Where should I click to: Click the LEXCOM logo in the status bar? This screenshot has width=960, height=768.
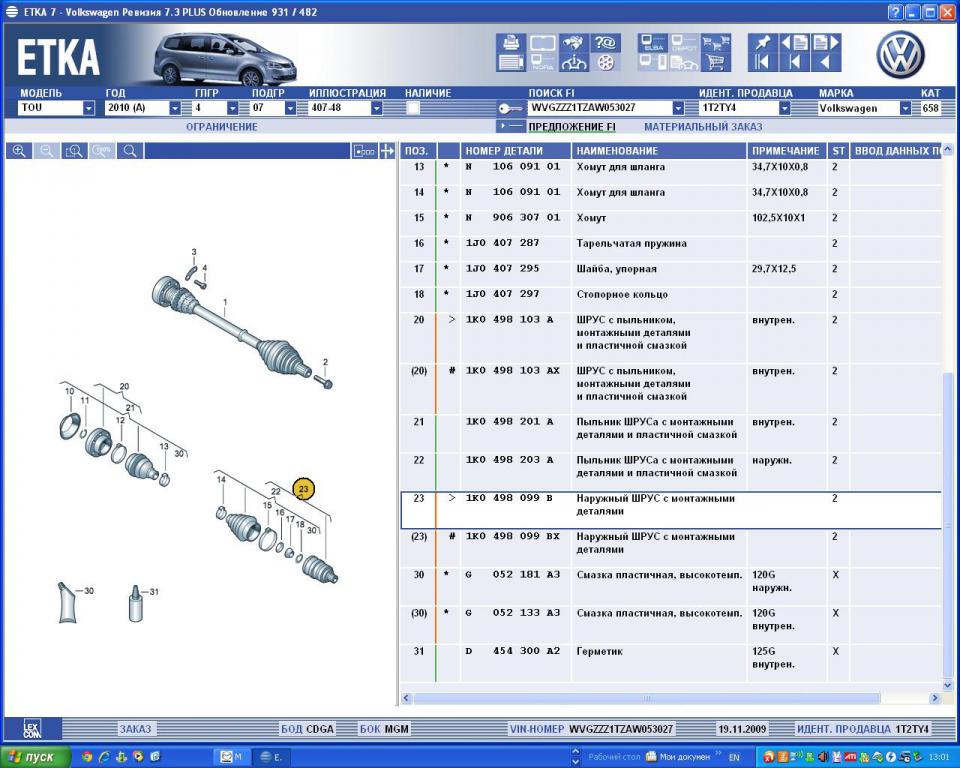point(32,729)
